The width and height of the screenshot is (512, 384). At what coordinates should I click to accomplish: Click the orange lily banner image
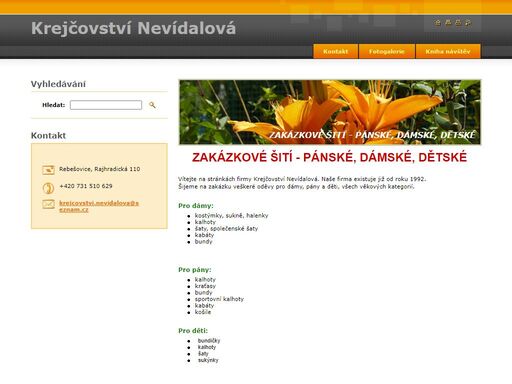(330, 112)
